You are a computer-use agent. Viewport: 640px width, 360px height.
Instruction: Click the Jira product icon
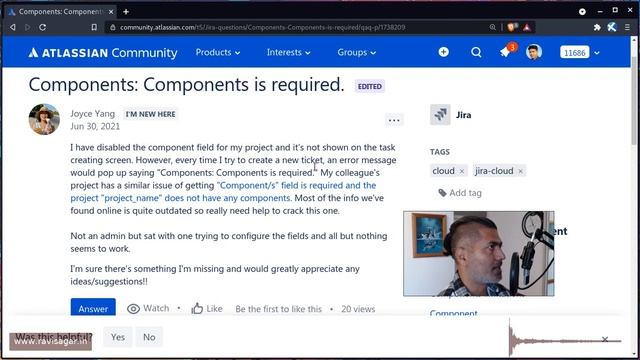pyautogui.click(x=440, y=115)
